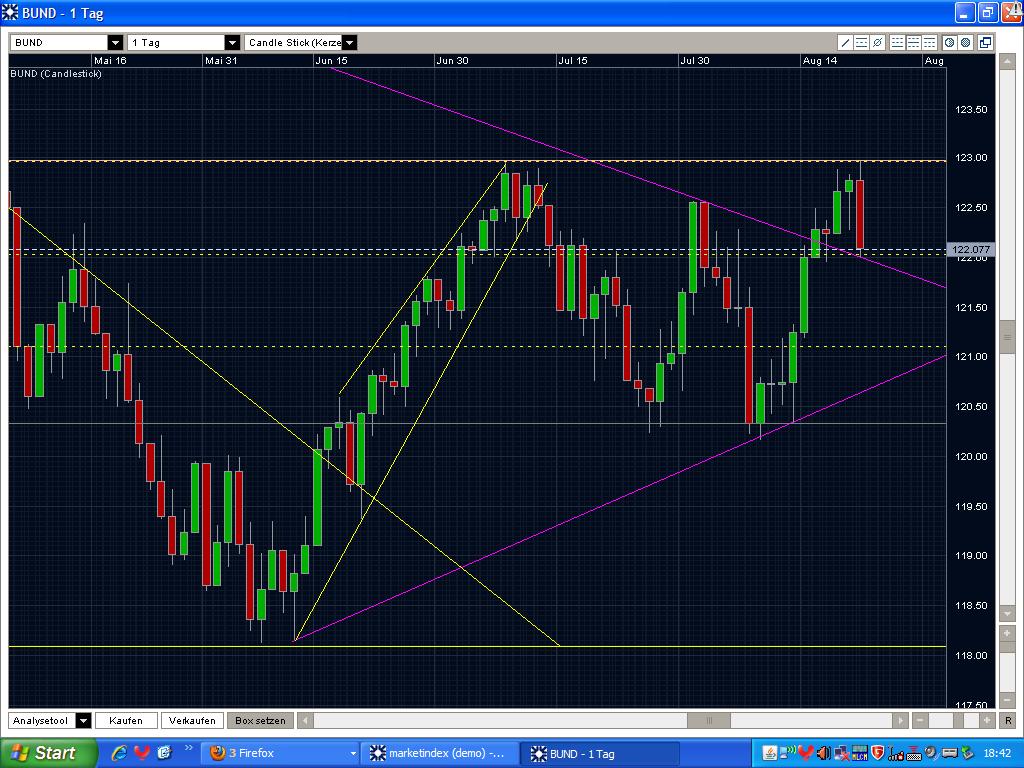Select the trendline drawing tool
The width and height of the screenshot is (1024, 768).
pos(845,43)
